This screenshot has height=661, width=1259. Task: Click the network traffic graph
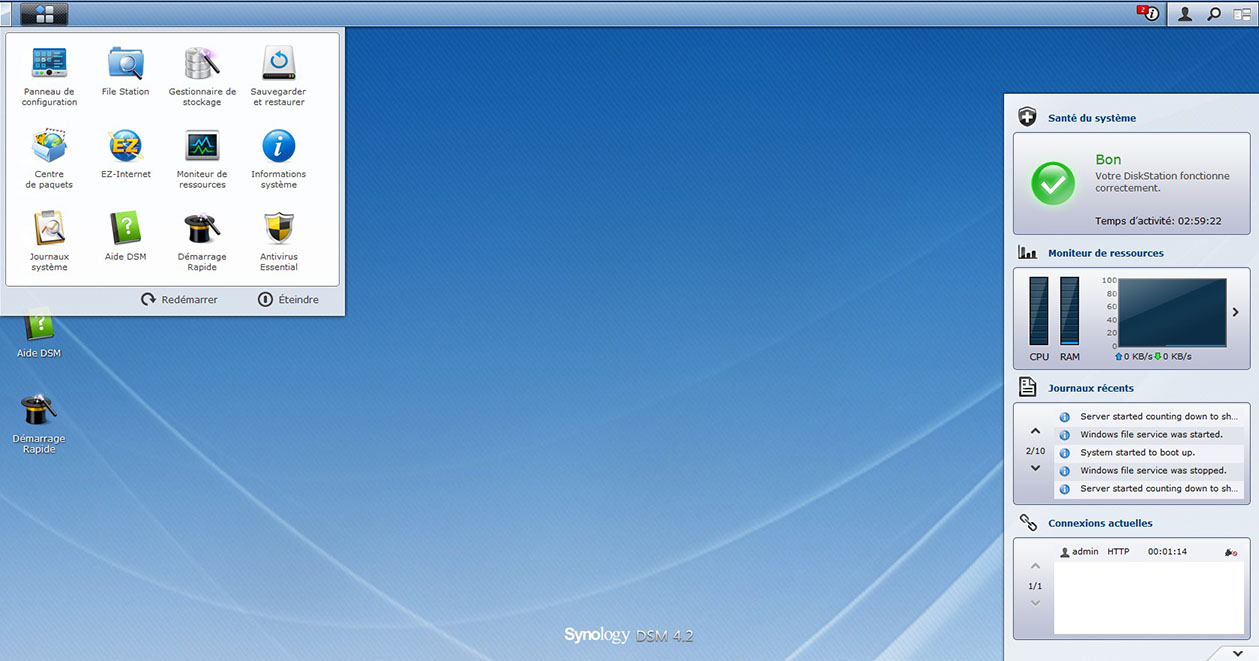tap(1172, 312)
